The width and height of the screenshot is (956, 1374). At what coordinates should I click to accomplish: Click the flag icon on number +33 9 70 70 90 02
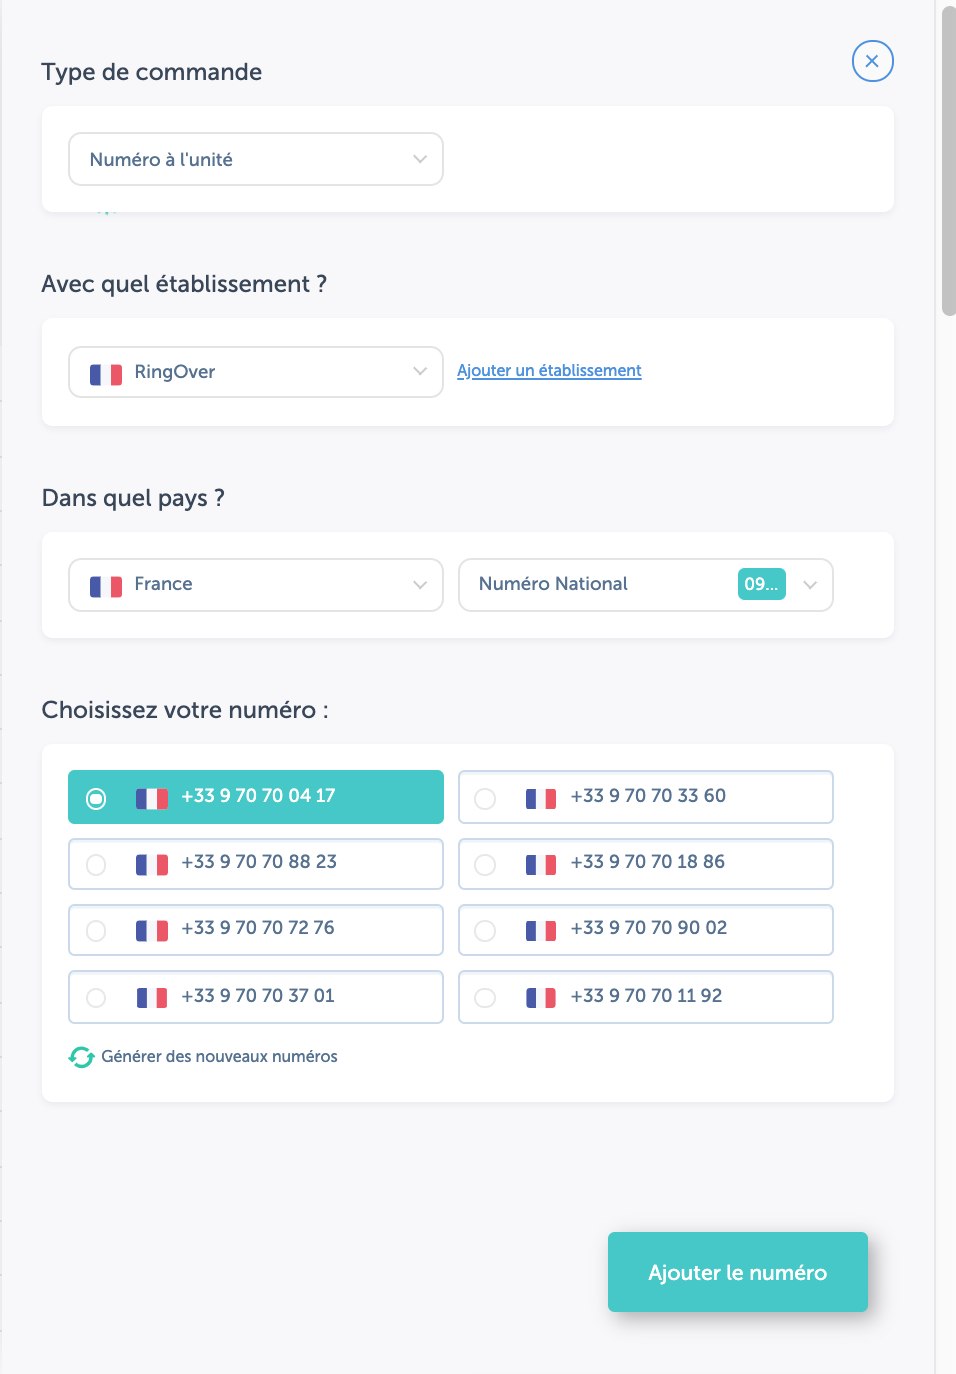(540, 929)
